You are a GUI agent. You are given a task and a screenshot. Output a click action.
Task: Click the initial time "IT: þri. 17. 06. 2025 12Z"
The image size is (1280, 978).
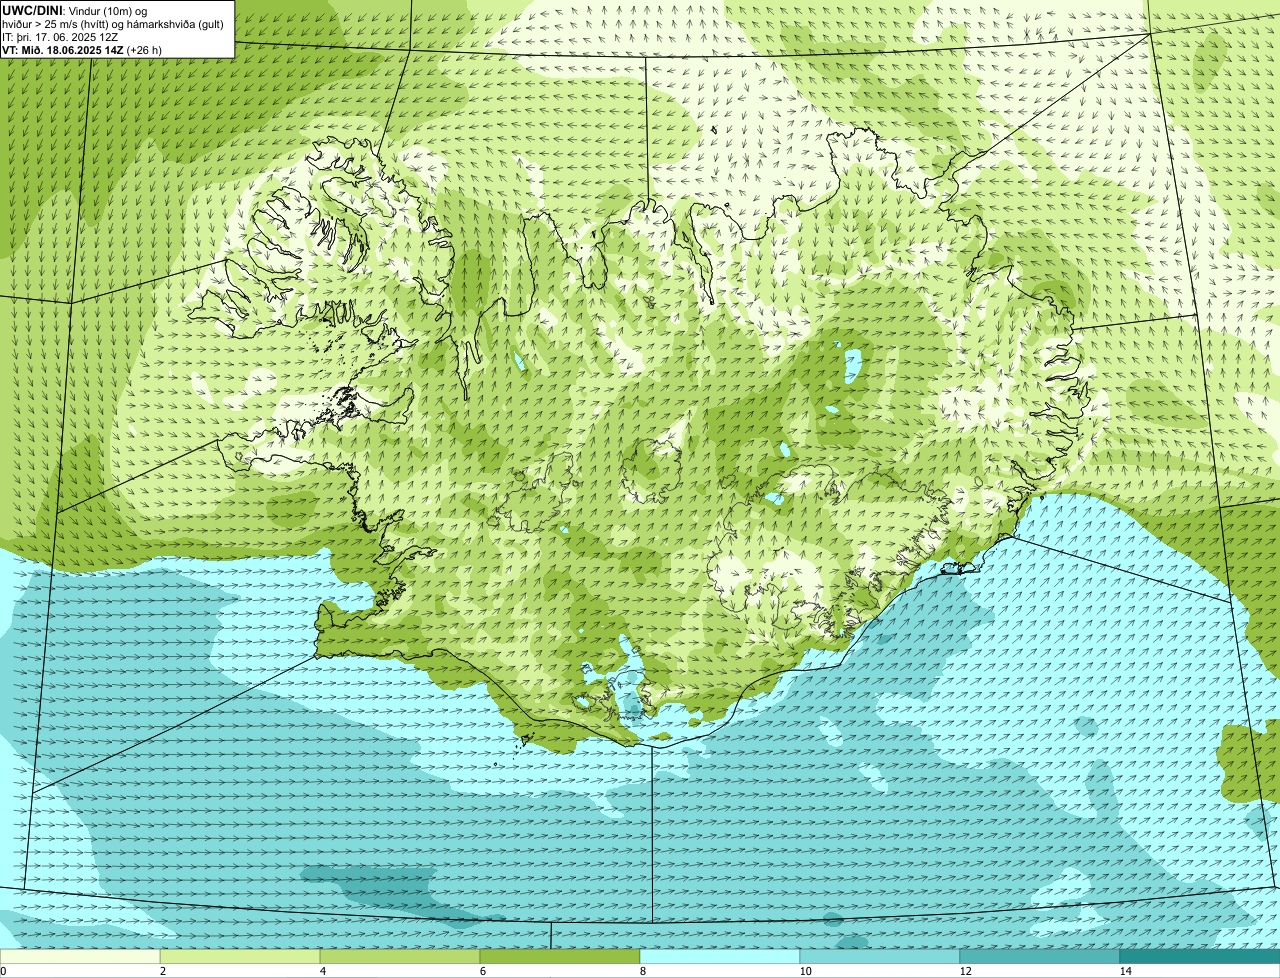tap(60, 37)
